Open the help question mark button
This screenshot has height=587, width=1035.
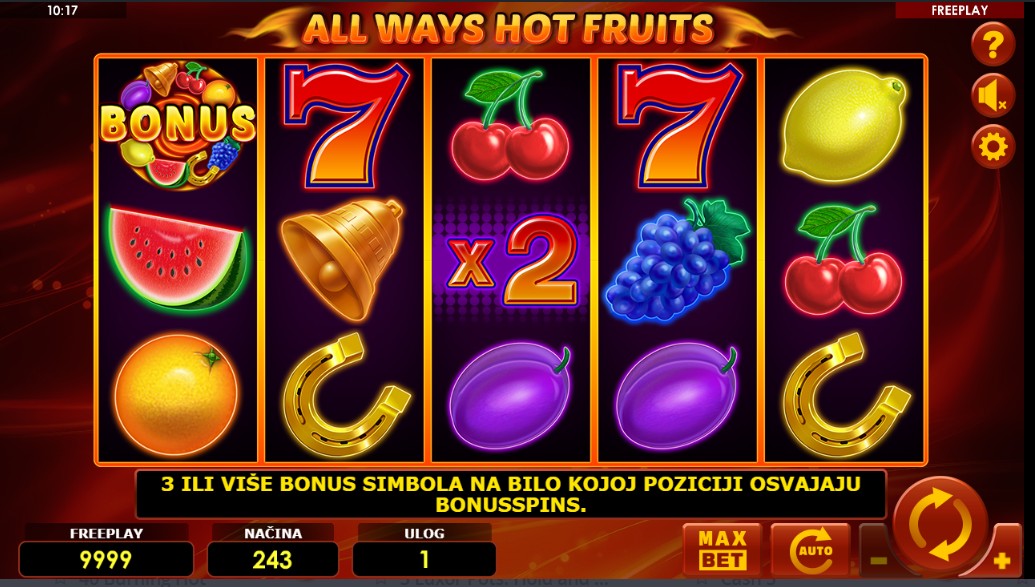pos(993,44)
